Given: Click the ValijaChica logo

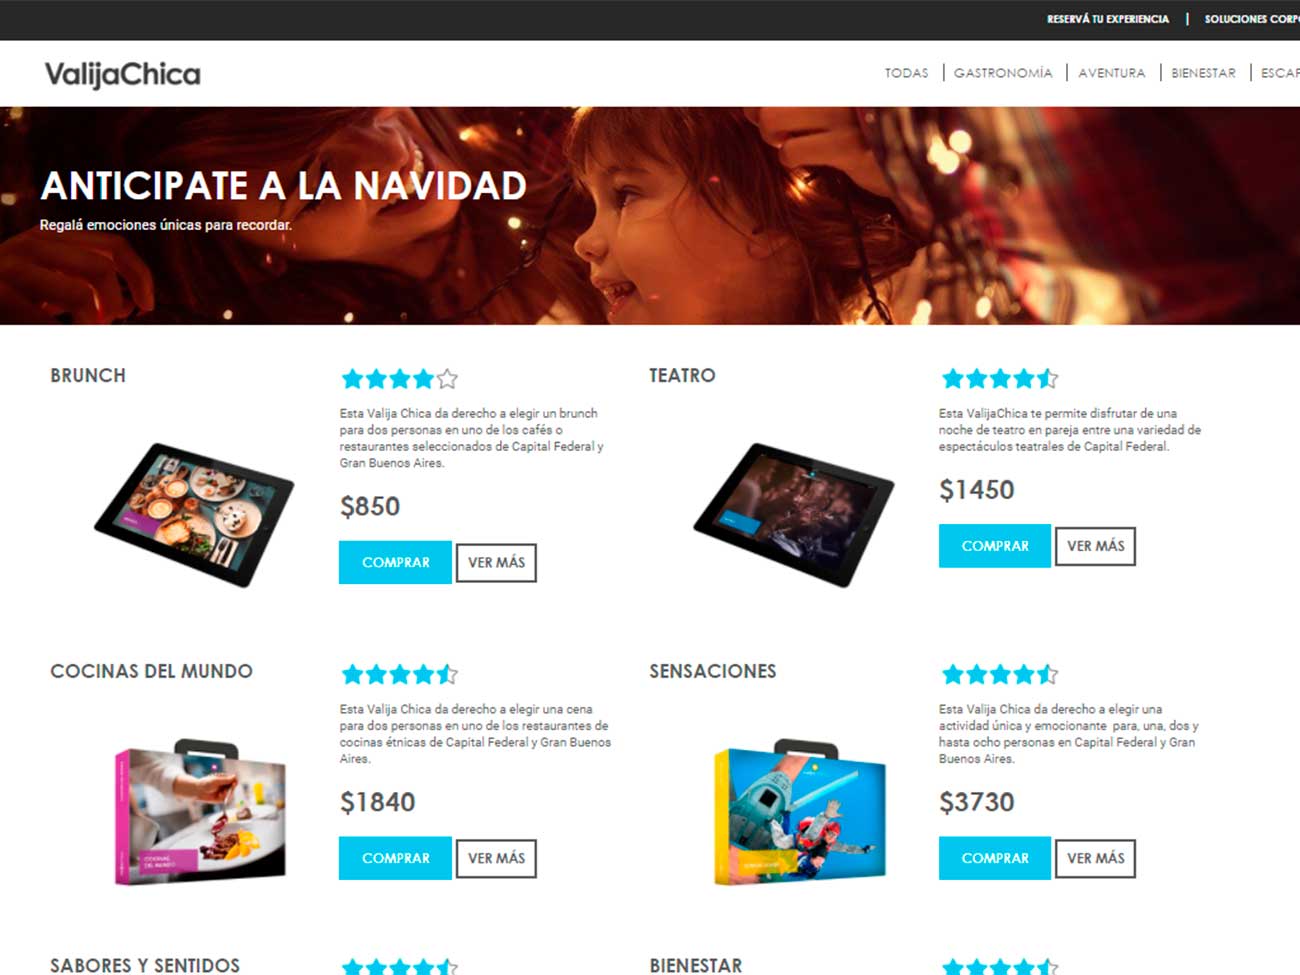Looking at the screenshot, I should coord(122,75).
